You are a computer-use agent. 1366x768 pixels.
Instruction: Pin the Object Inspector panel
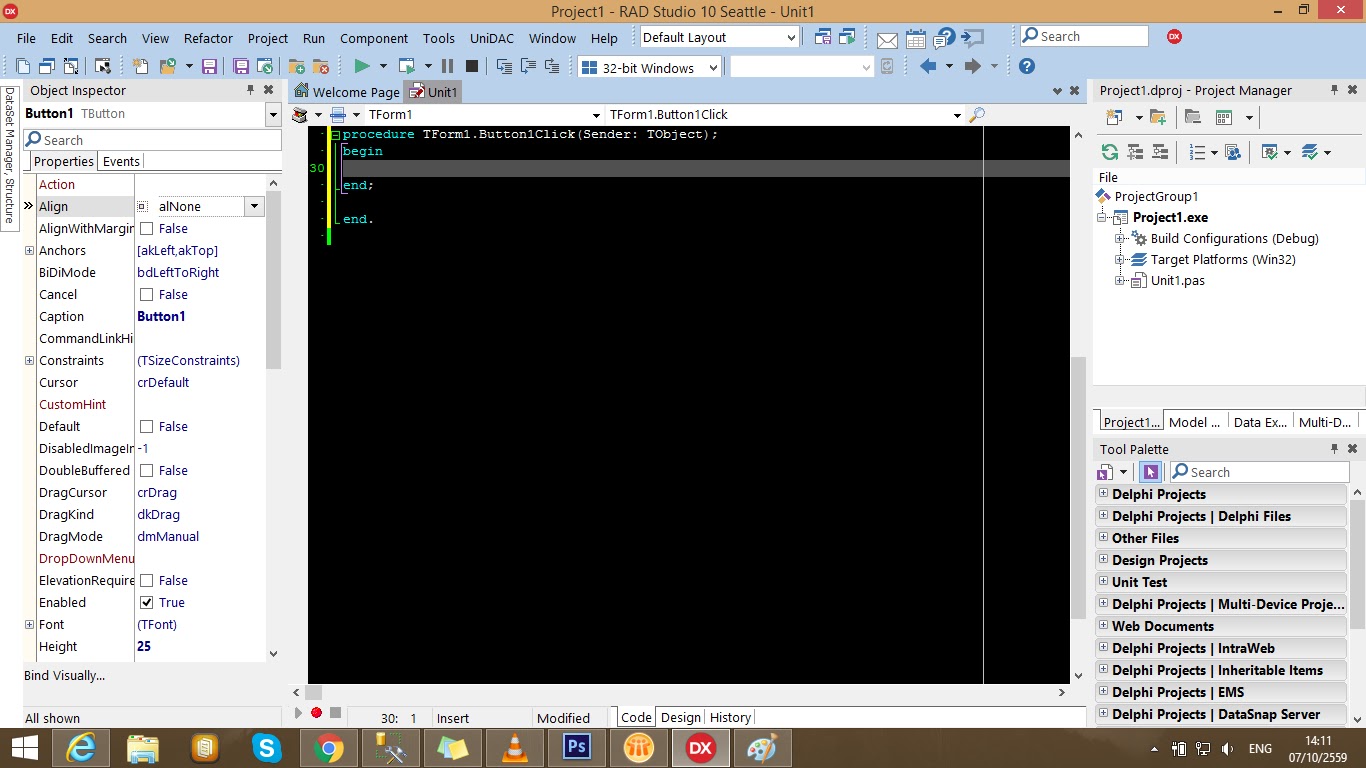tap(251, 90)
